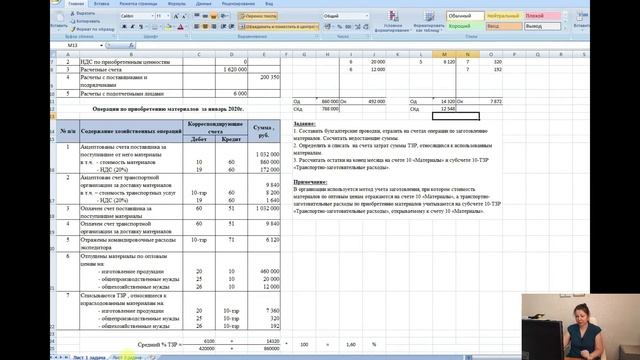Switch to sheet tab Лист 1 задача
This screenshot has width=640, height=360.
(x=89, y=358)
